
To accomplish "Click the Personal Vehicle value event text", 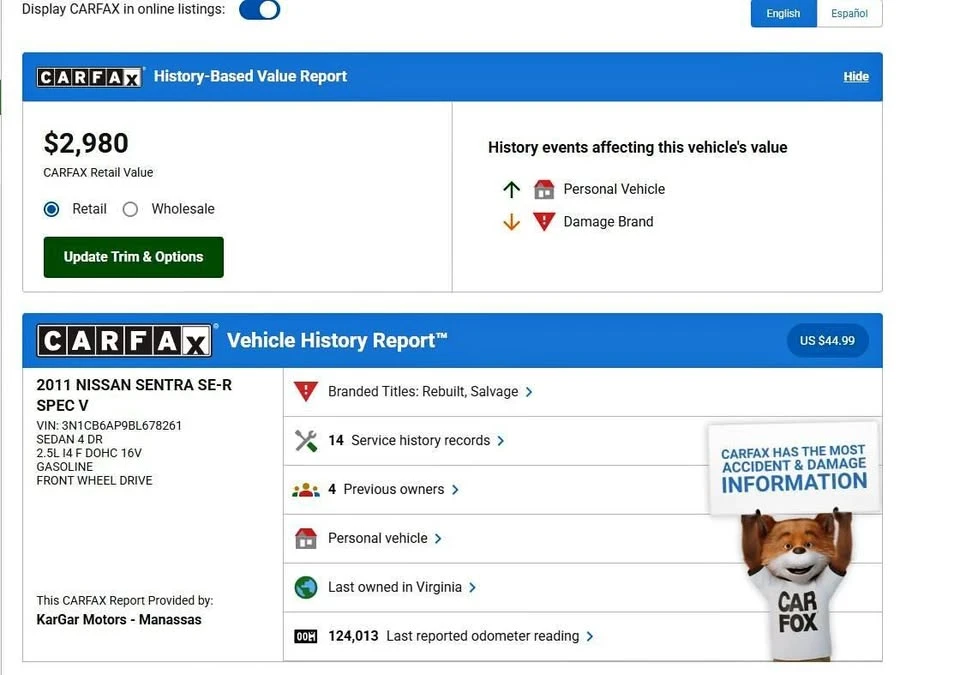I will coord(614,189).
